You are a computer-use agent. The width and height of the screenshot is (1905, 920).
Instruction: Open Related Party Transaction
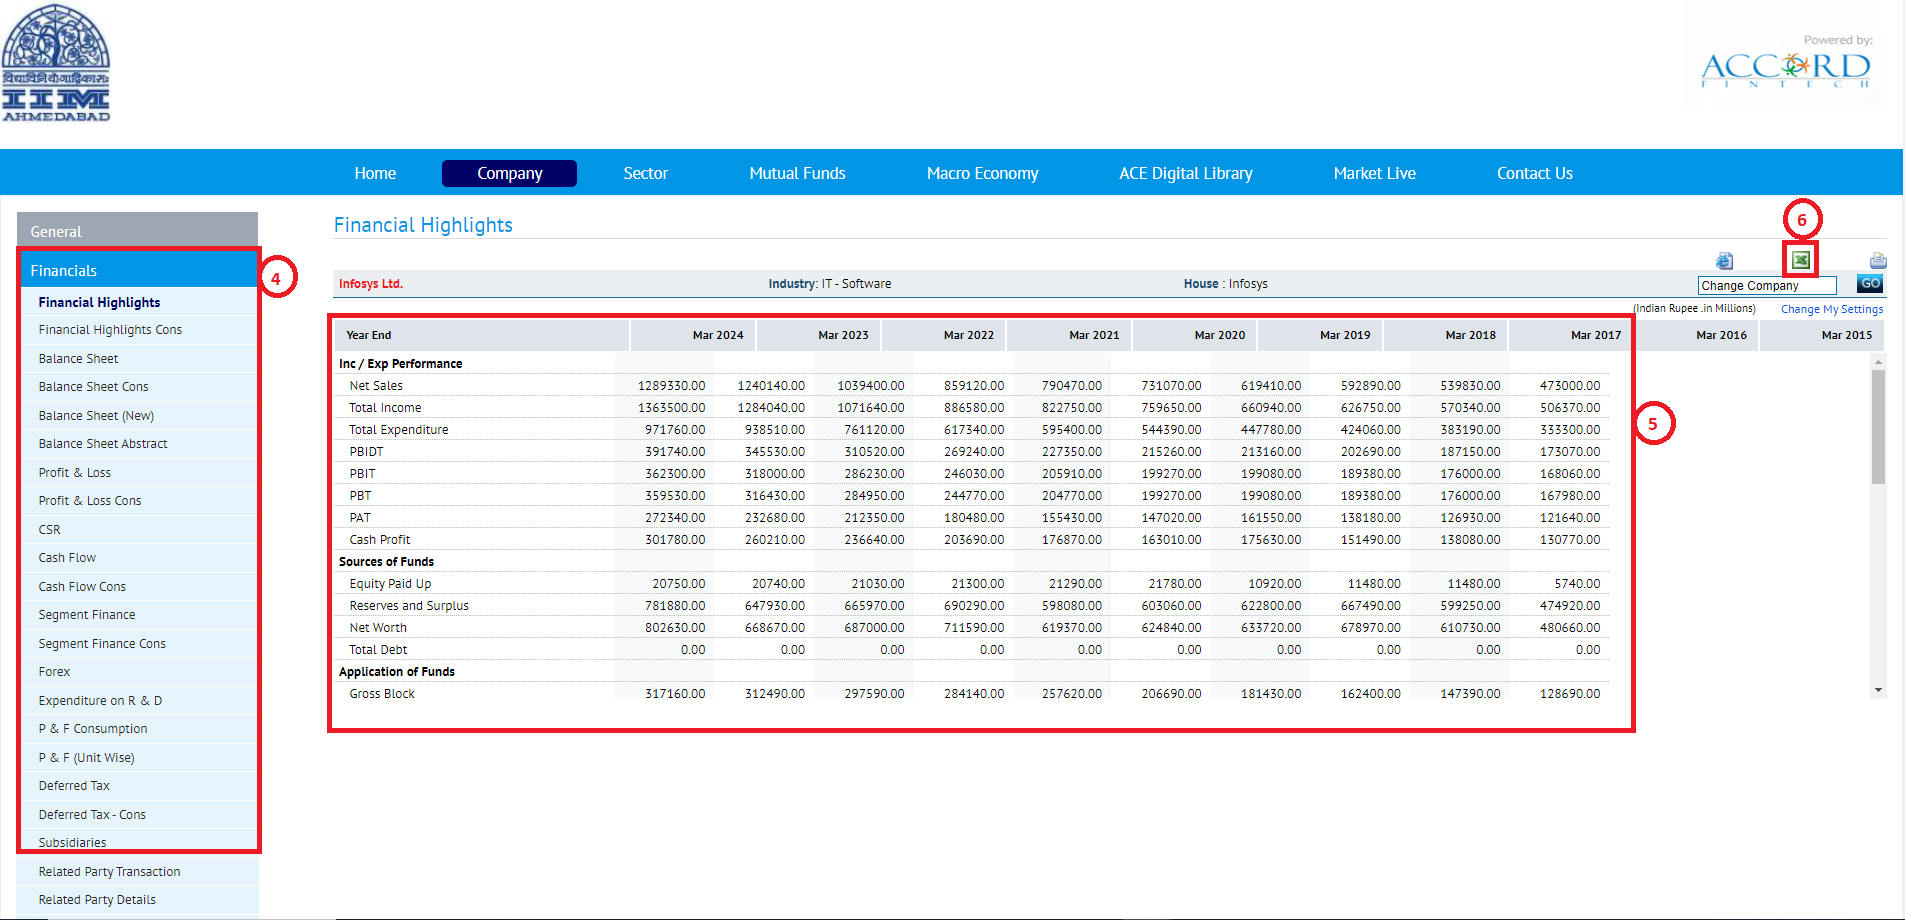tap(109, 872)
